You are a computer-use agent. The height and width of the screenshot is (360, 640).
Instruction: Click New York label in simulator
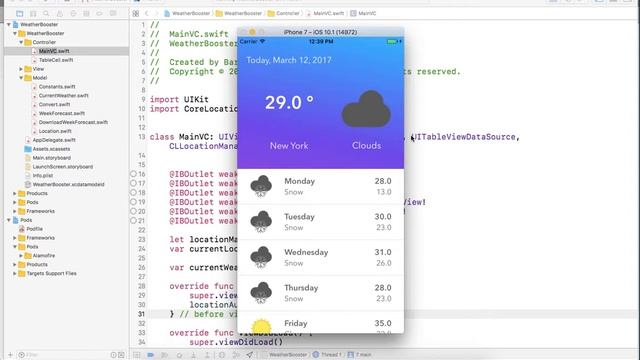click(x=289, y=146)
